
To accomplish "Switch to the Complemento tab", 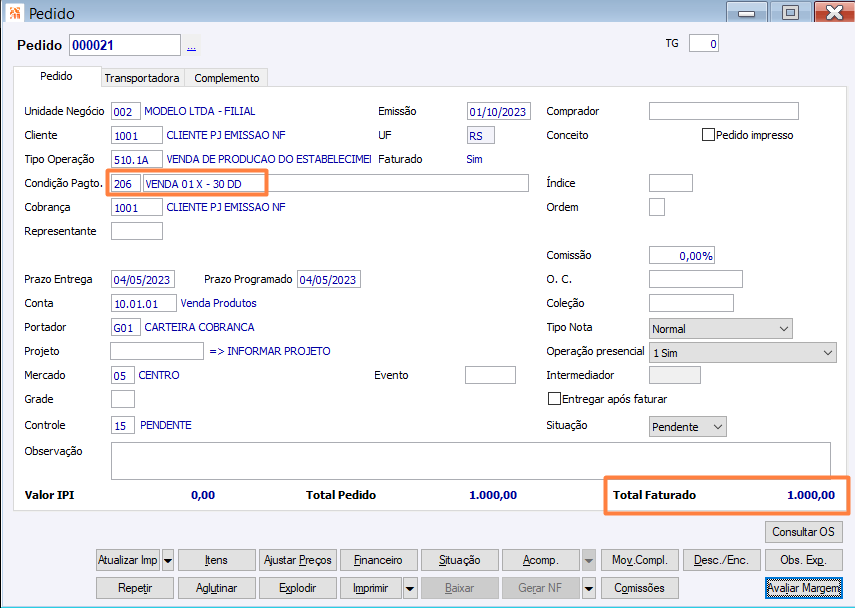I will (226, 78).
